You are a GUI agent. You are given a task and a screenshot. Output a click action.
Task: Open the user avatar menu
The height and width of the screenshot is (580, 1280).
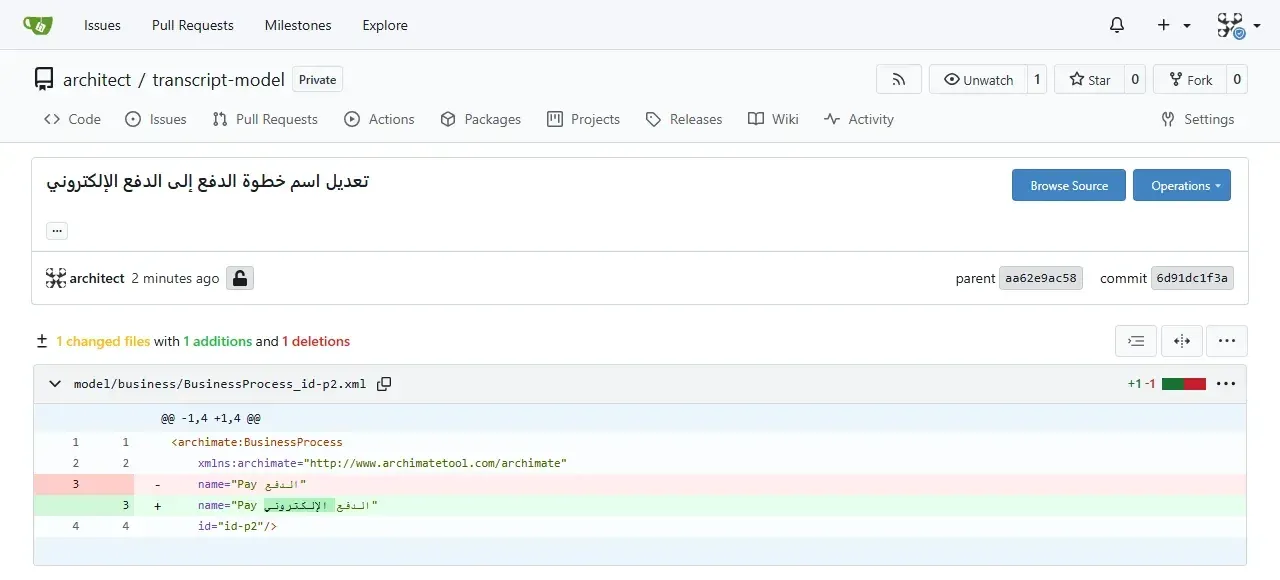pos(1238,25)
